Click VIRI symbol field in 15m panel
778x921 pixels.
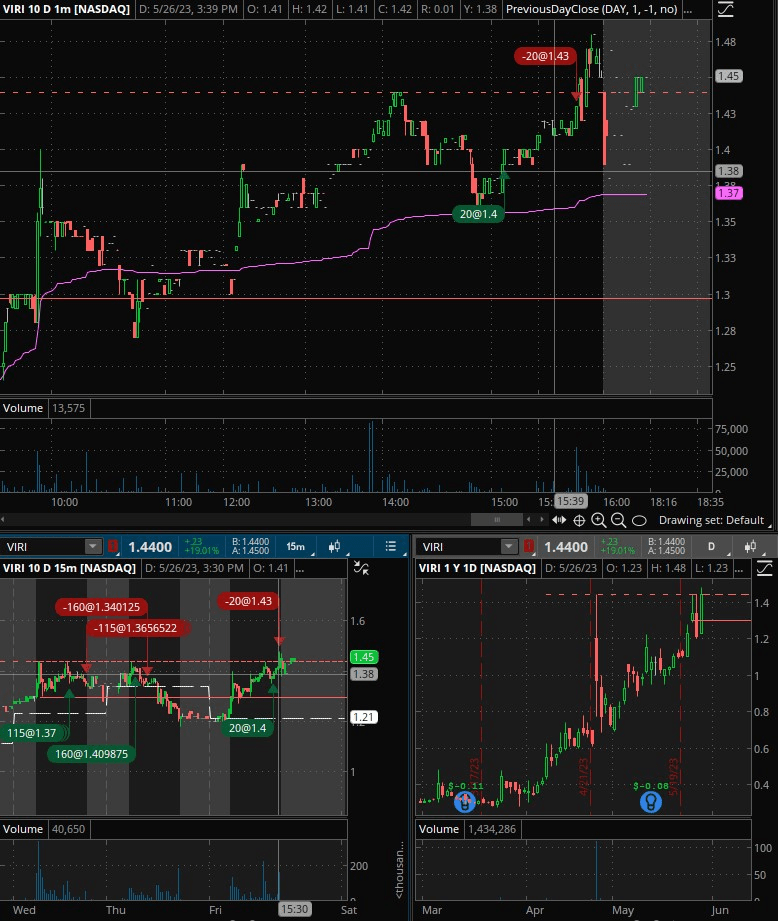tap(43, 547)
